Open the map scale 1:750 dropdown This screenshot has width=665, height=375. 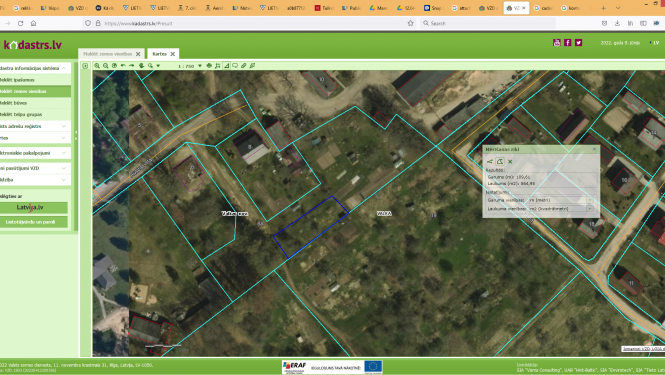pos(200,66)
